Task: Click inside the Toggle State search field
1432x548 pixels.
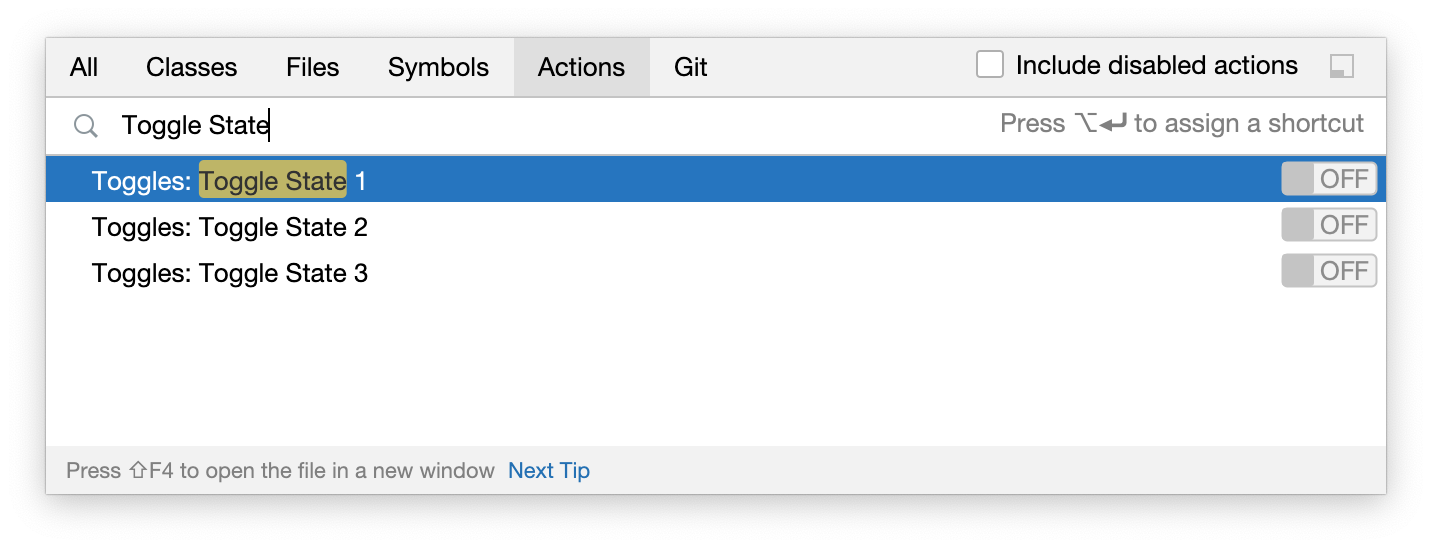Action: pyautogui.click(x=550, y=125)
